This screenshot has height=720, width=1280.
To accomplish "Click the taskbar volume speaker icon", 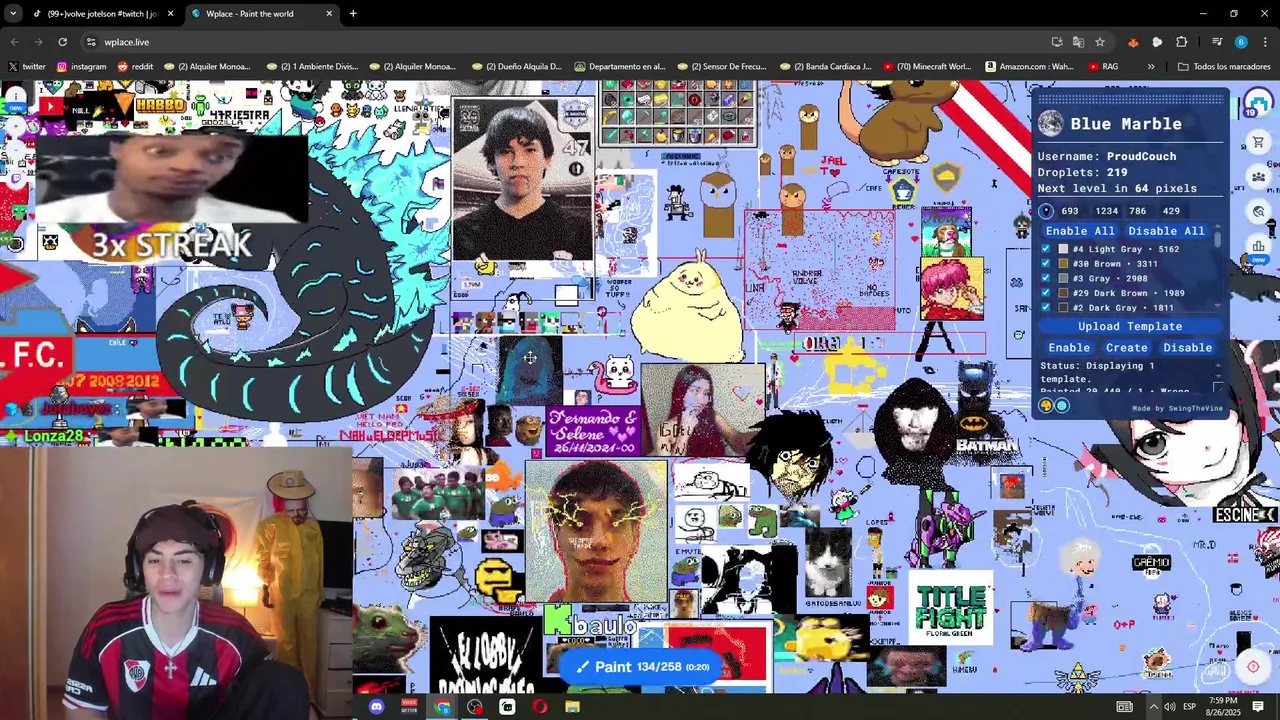I will coord(1170,707).
